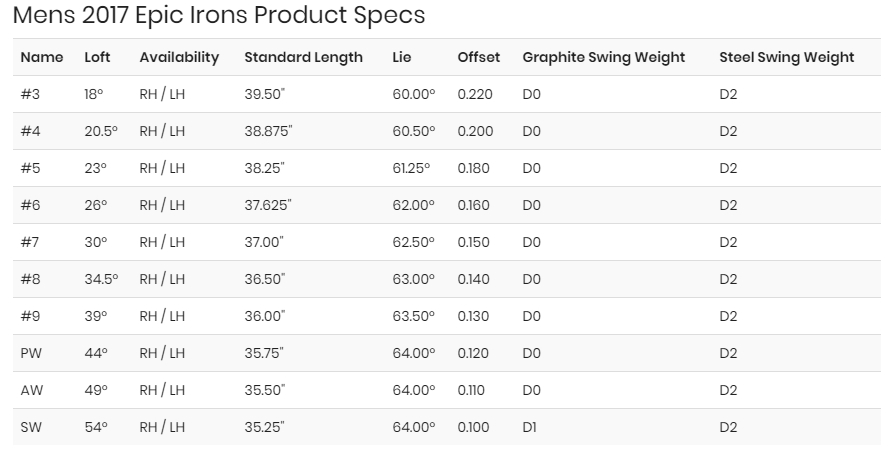Select the #8 iron name cell
Image resolution: width=892 pixels, height=471 pixels.
[30, 280]
